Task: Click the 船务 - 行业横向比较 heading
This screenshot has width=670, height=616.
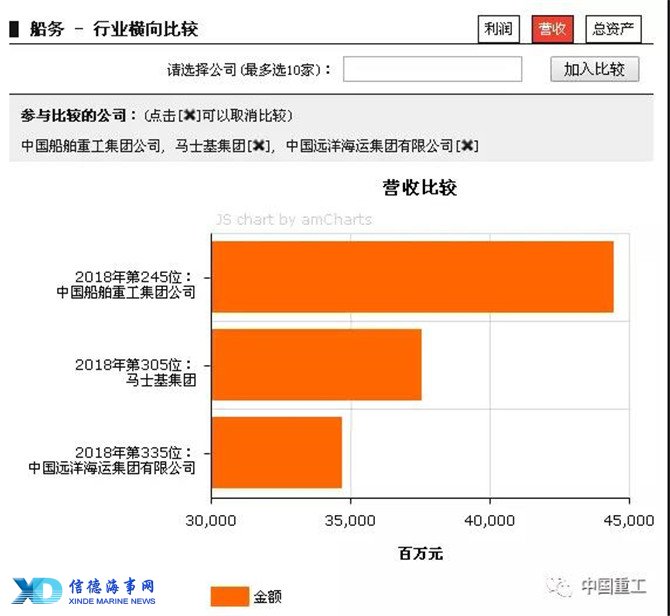Action: point(114,29)
